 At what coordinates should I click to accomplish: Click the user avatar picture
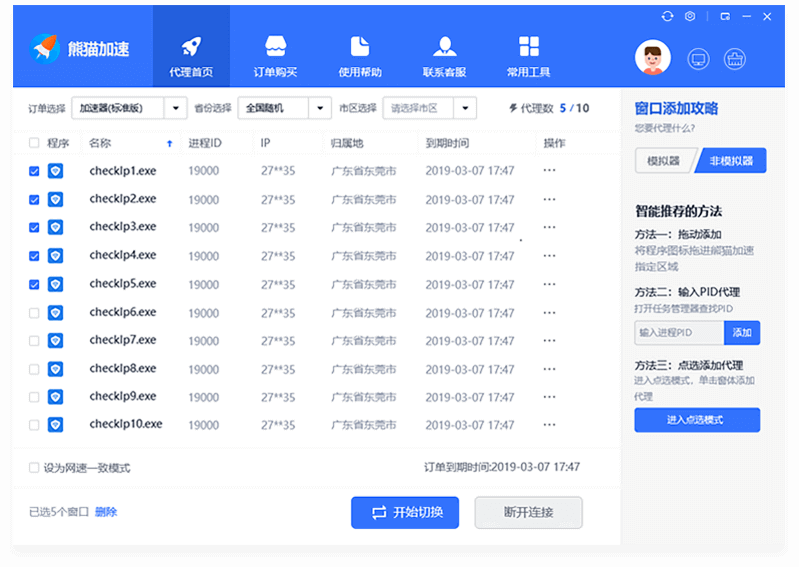tap(653, 58)
